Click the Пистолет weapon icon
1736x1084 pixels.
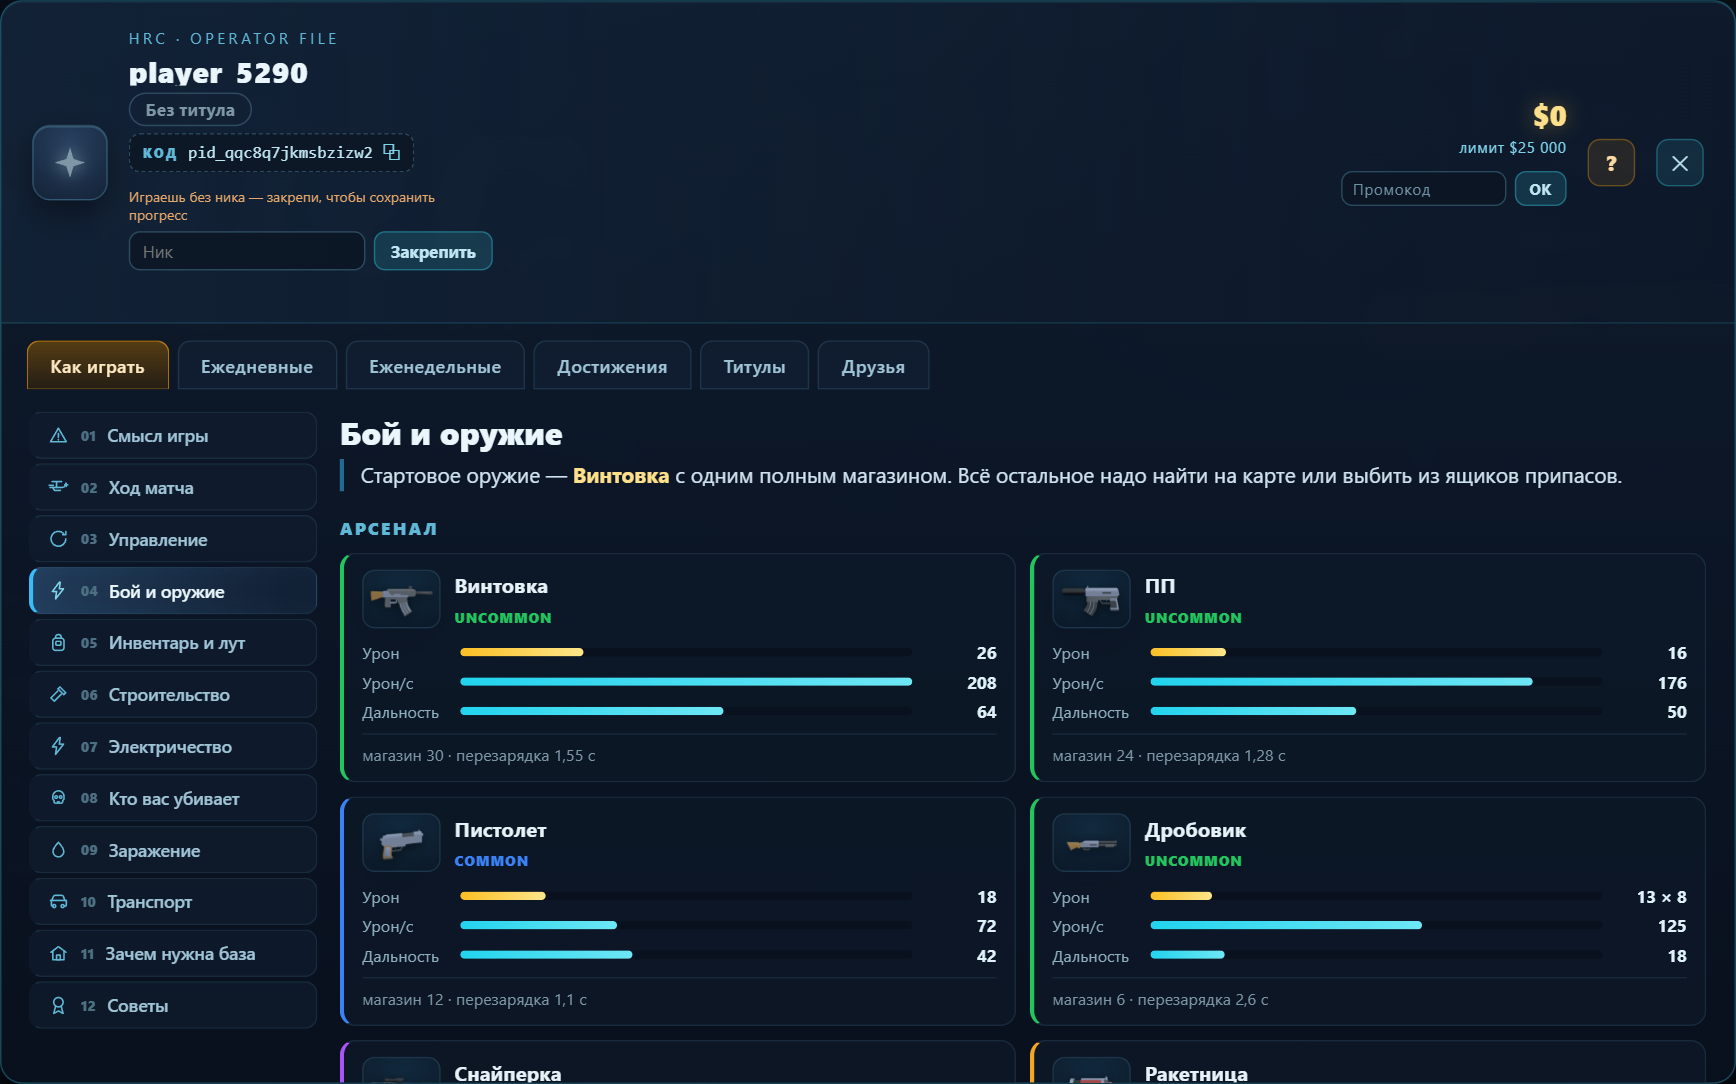[401, 842]
